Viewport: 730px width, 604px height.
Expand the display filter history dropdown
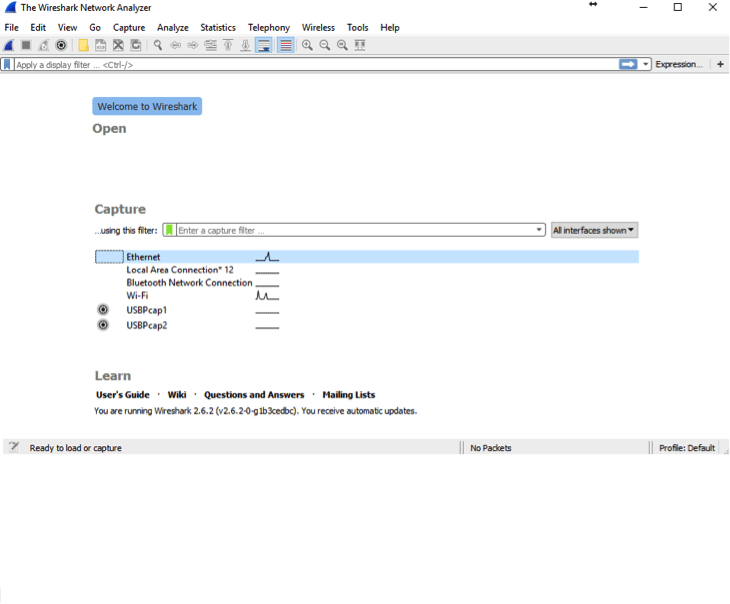646,64
